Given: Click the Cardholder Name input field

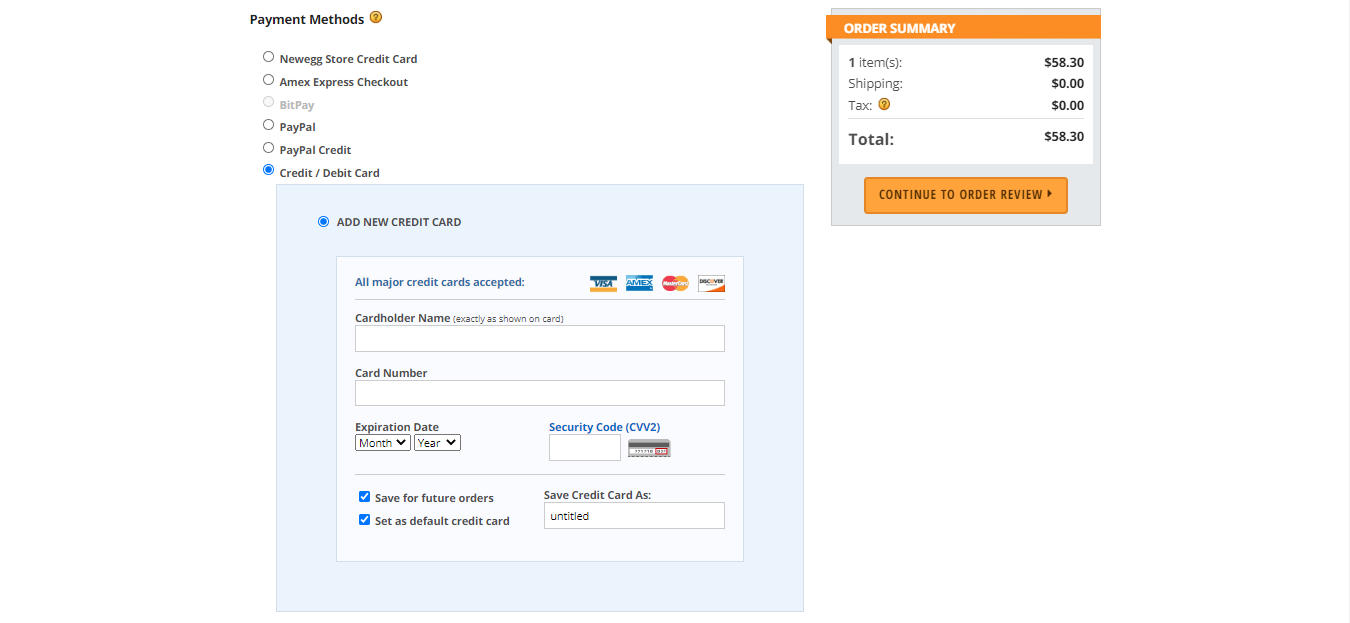Looking at the screenshot, I should [x=540, y=339].
